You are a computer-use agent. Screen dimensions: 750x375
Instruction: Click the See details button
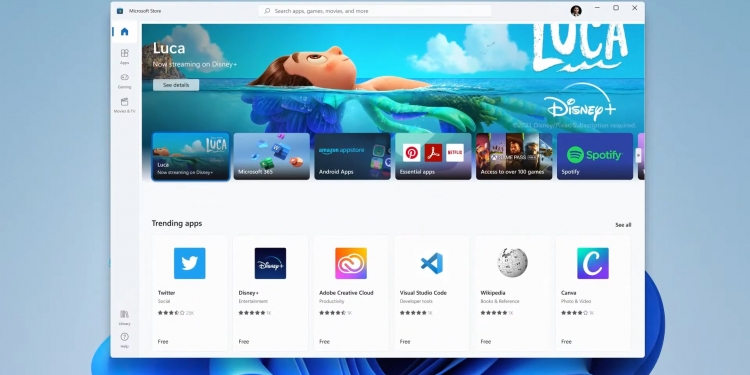[x=176, y=85]
